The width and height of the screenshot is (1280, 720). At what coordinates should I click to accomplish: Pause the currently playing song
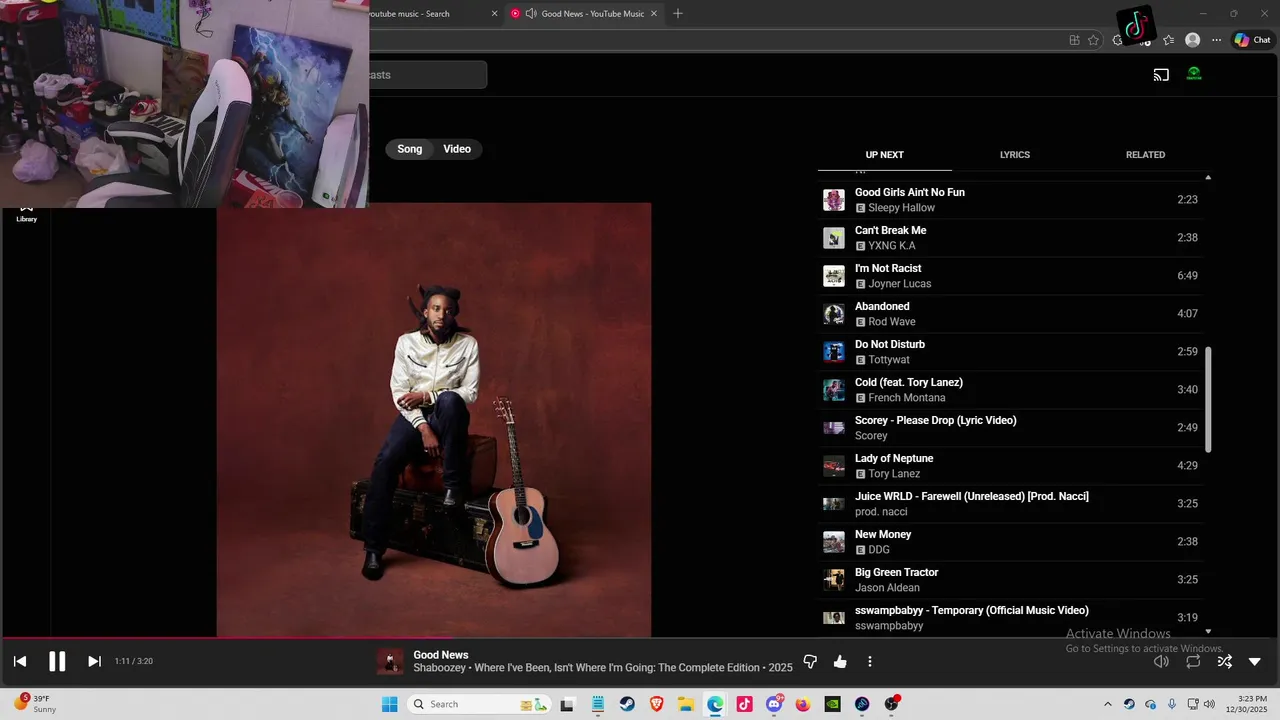point(57,661)
